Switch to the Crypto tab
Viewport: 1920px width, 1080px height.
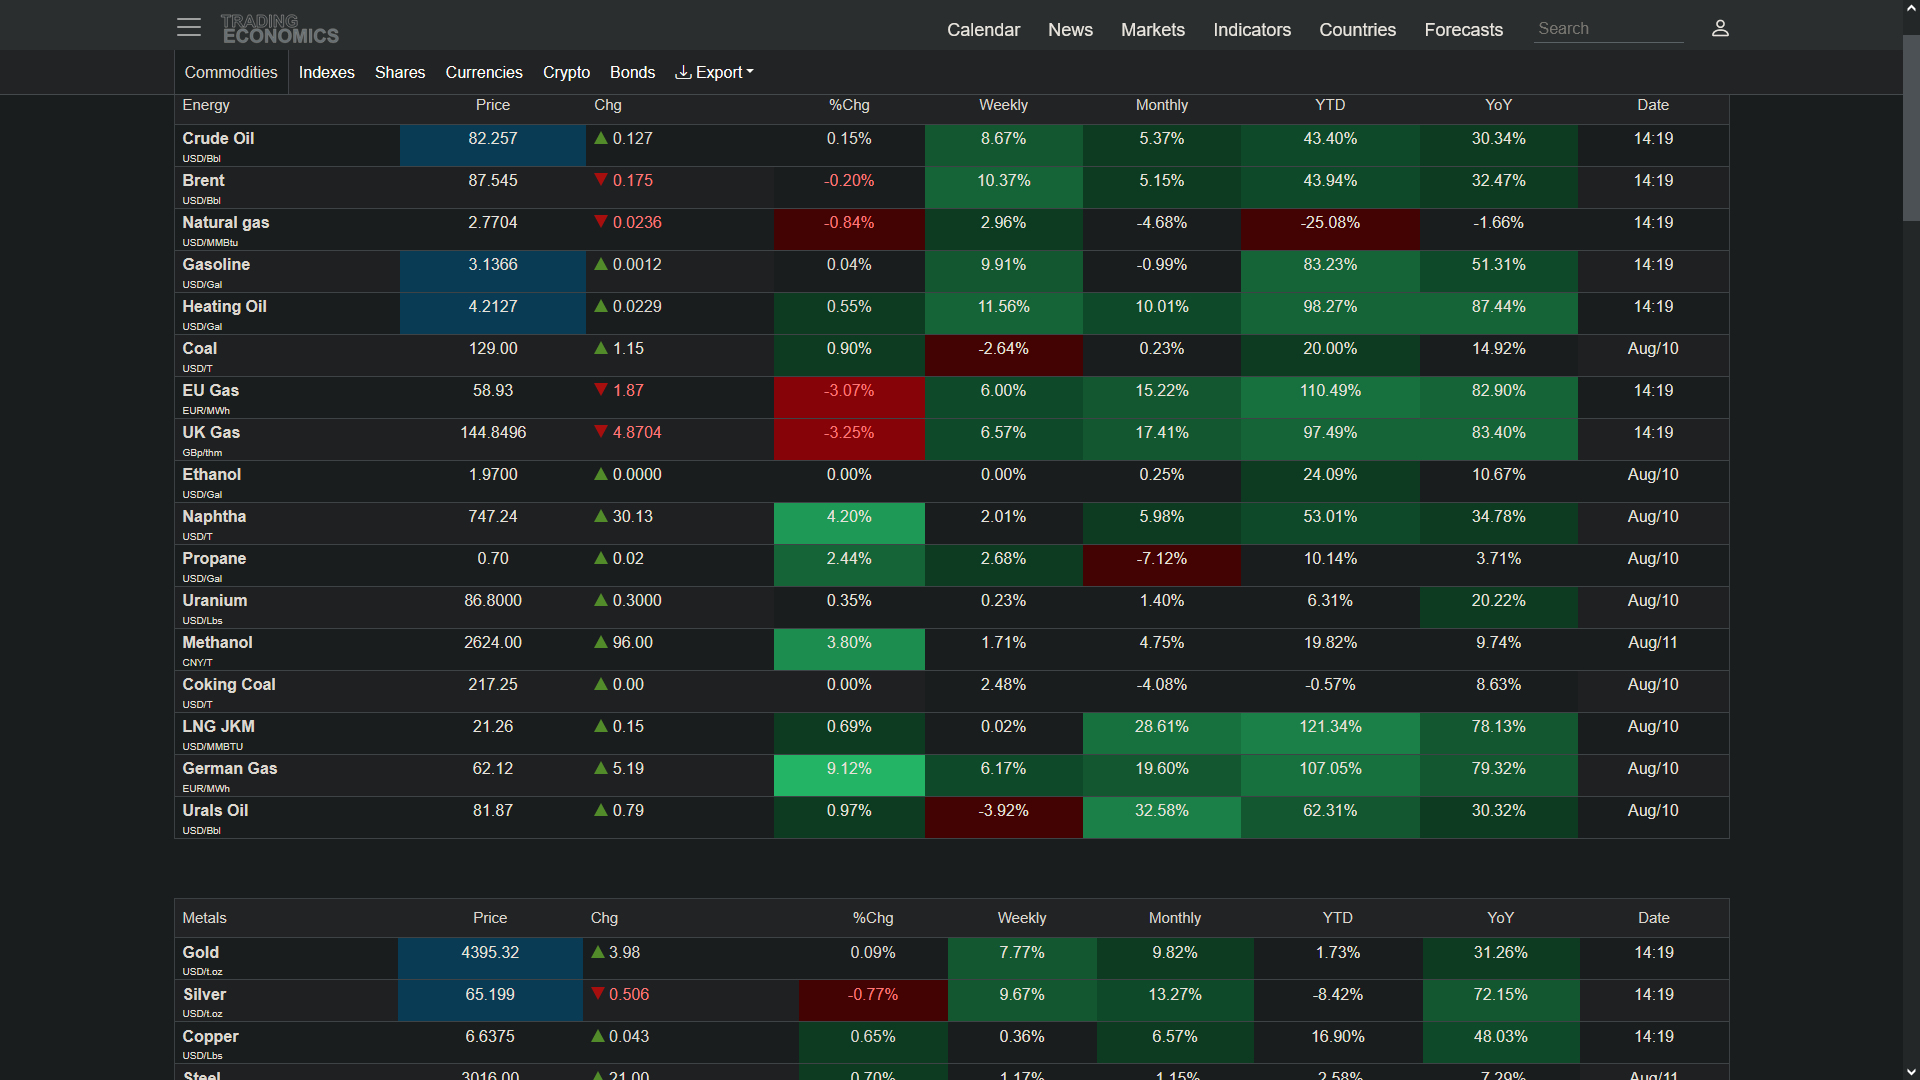(x=566, y=72)
